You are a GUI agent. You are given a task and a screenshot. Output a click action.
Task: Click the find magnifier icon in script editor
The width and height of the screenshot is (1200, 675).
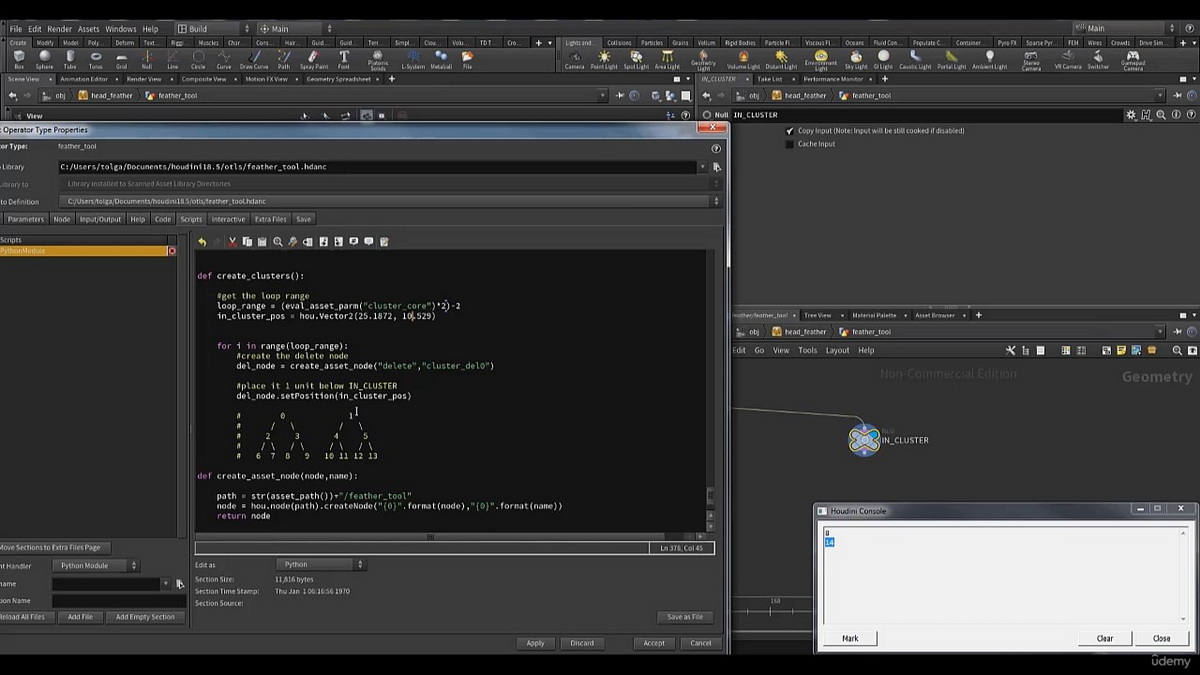[278, 242]
